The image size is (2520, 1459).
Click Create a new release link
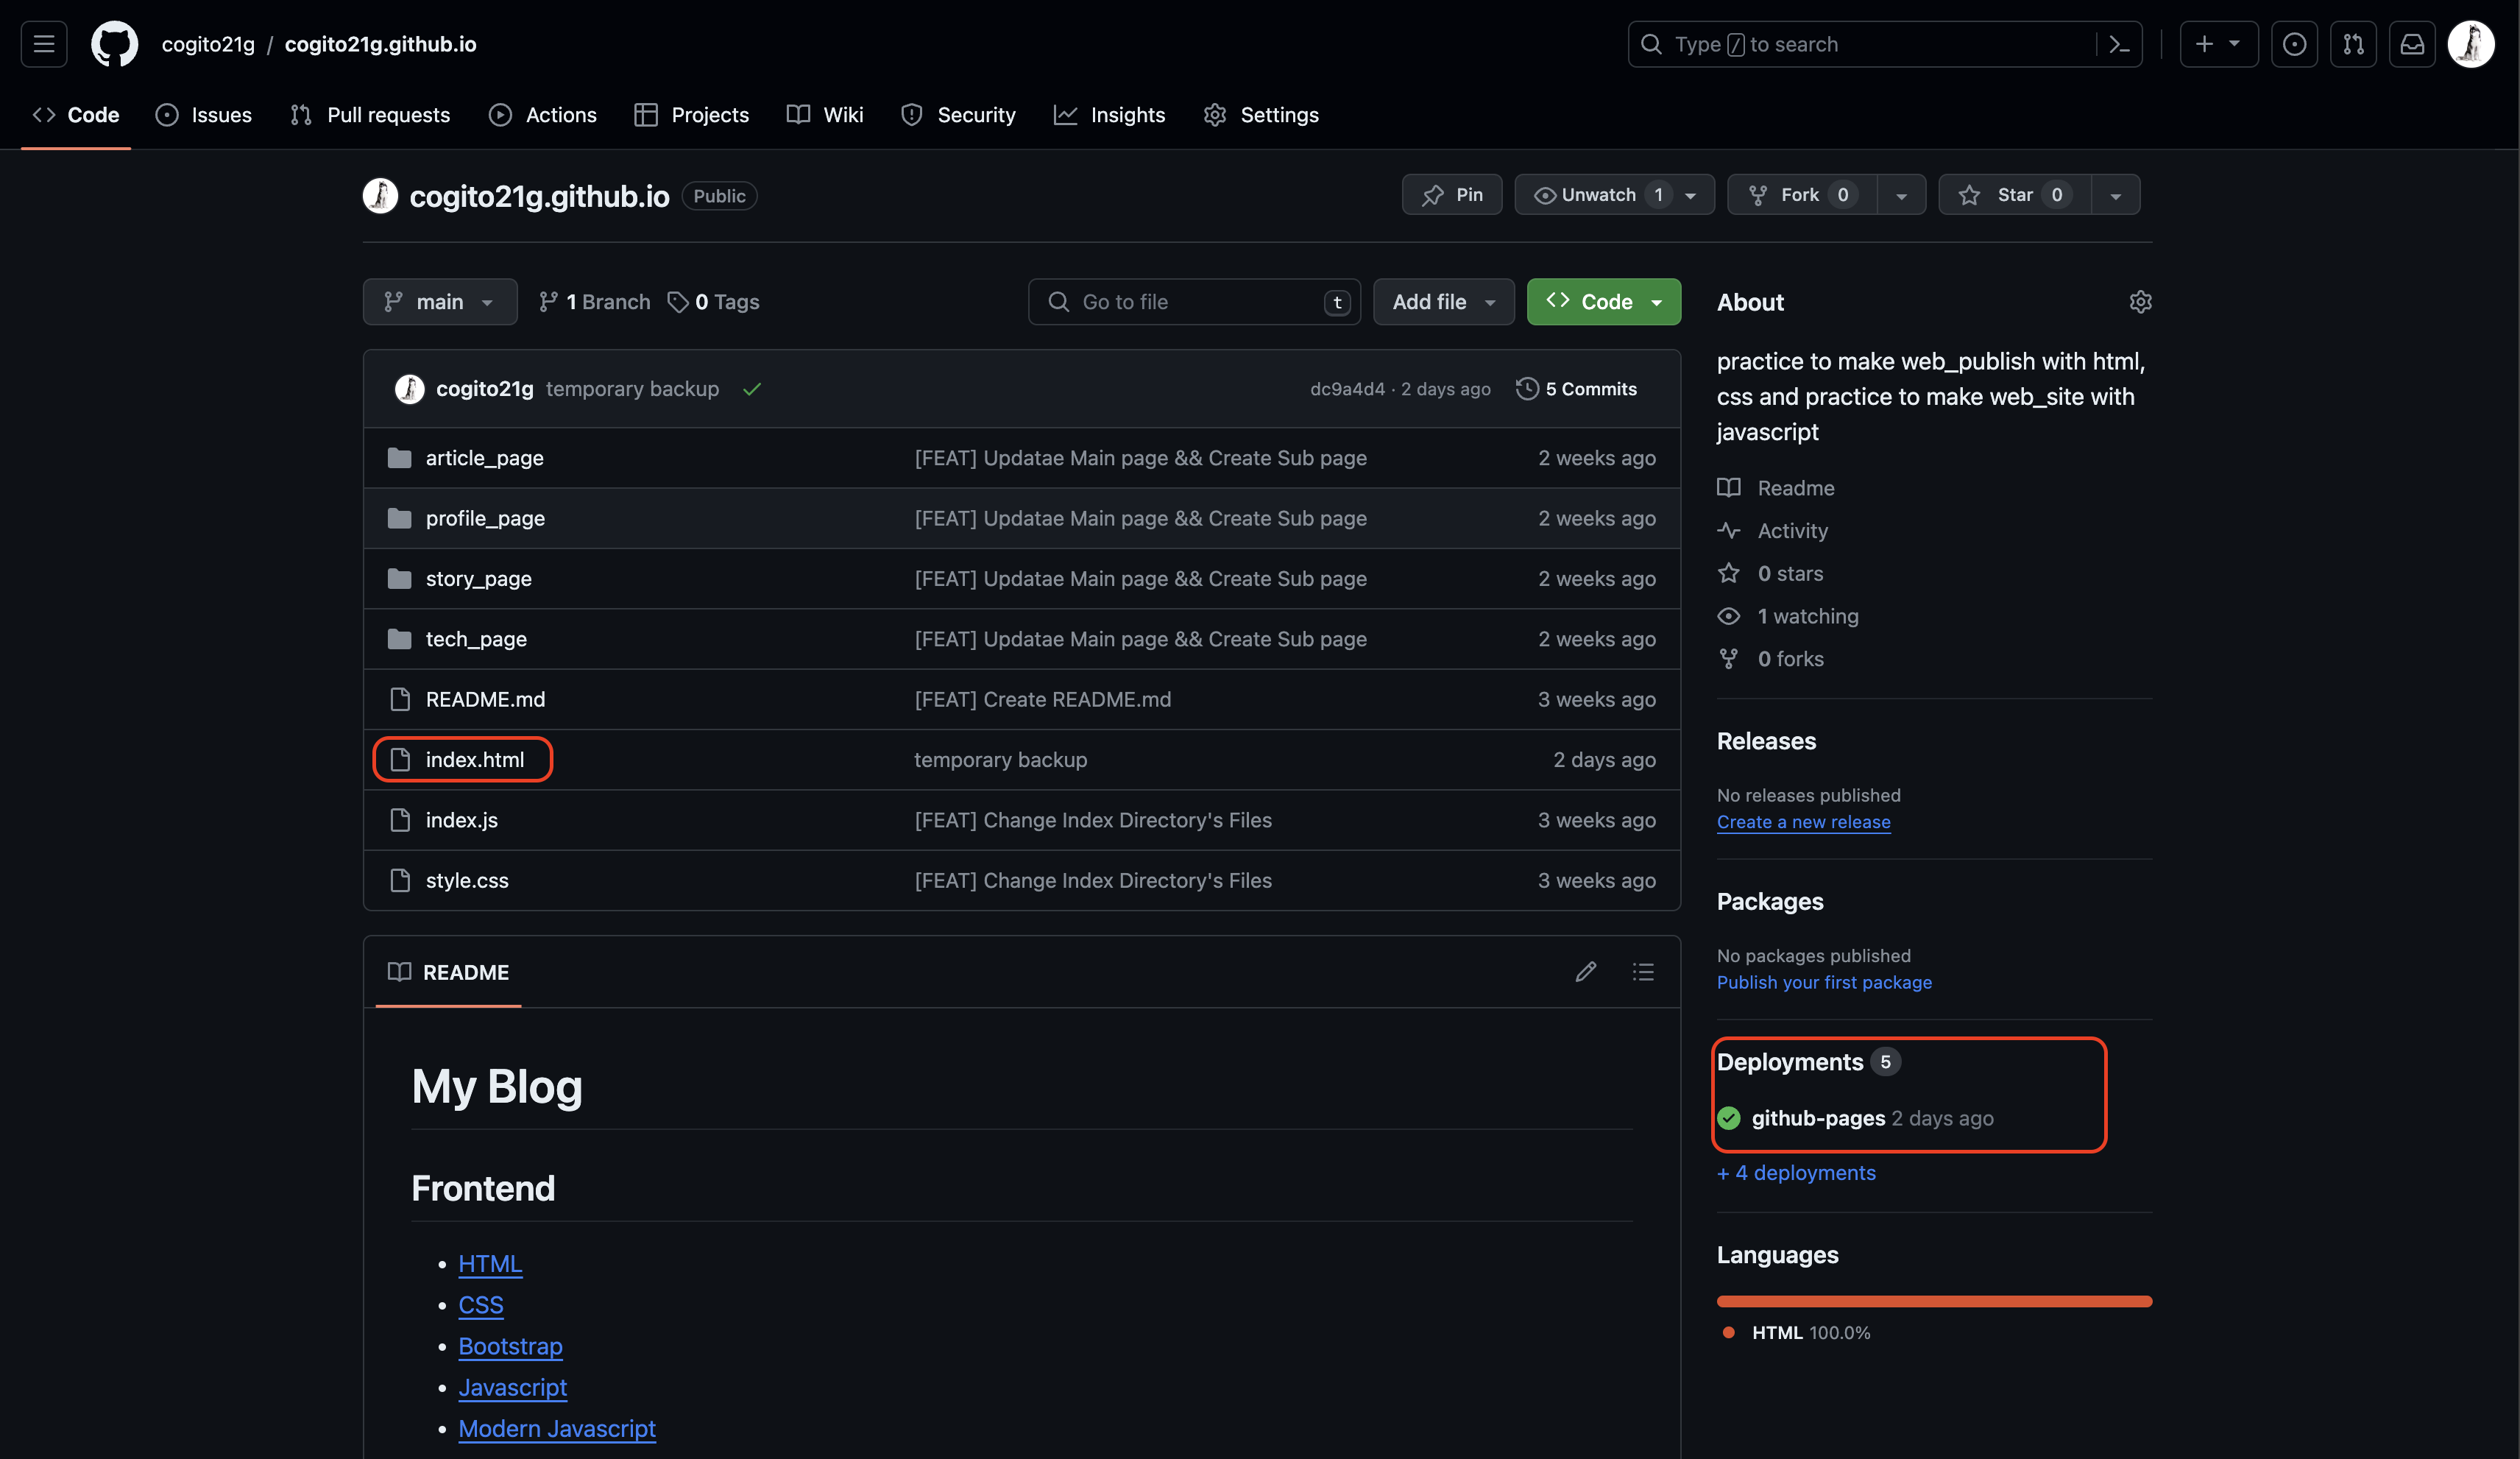(x=1803, y=822)
